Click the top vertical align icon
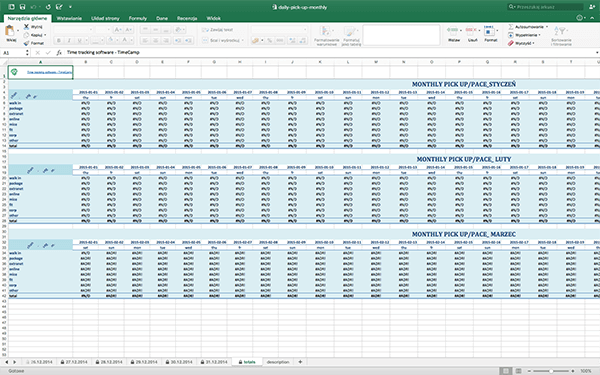 (x=145, y=29)
